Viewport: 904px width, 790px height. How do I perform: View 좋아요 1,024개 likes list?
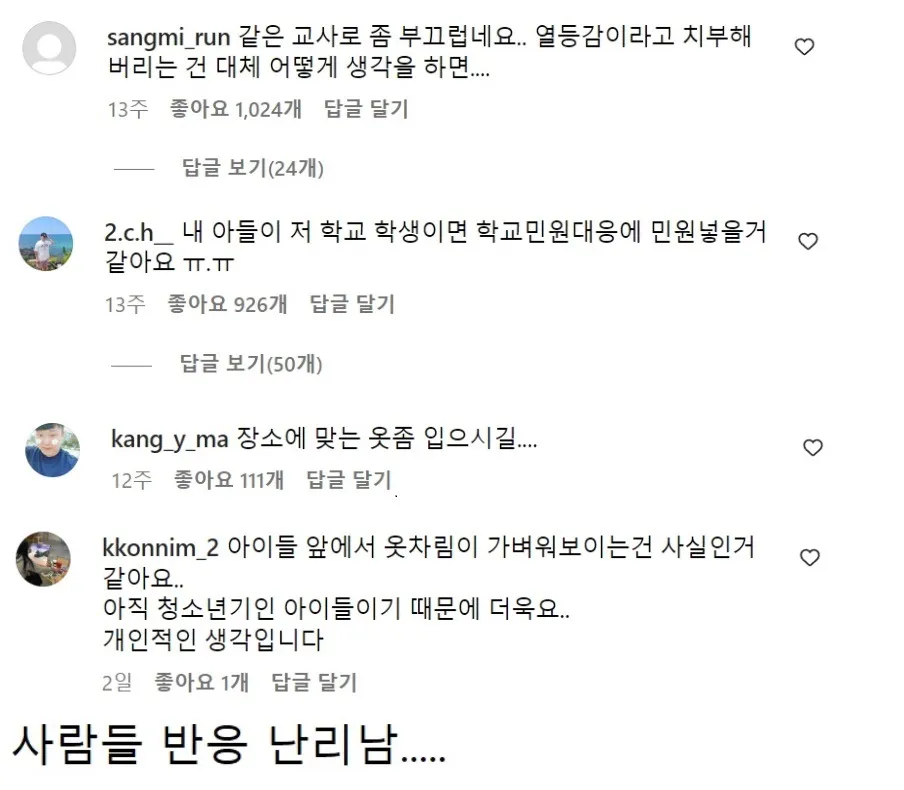(x=236, y=108)
